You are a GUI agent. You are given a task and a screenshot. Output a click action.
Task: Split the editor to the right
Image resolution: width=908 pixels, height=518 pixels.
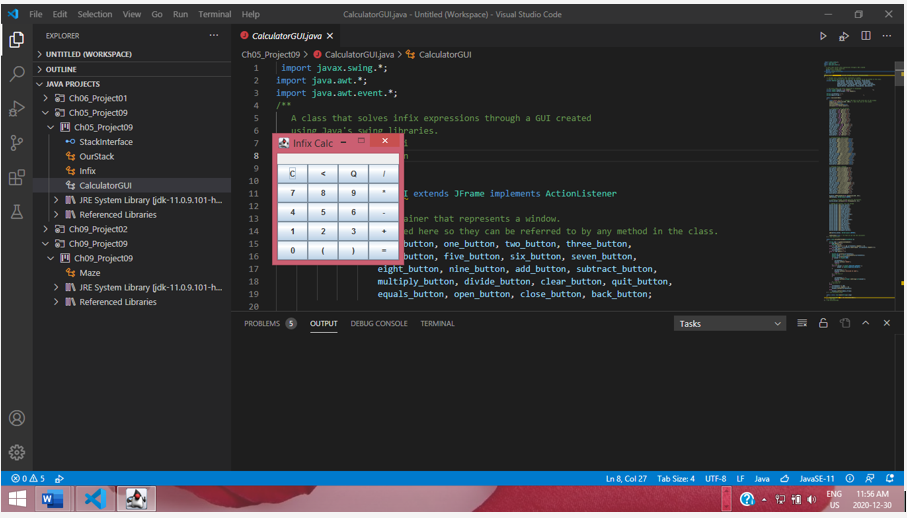tap(866, 36)
